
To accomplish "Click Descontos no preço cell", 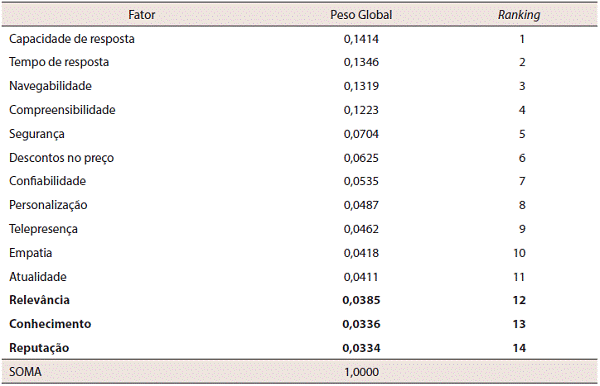I will point(62,158).
